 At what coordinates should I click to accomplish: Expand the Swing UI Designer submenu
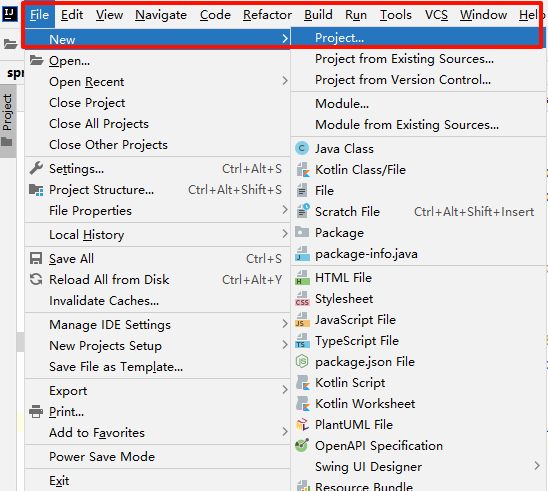click(537, 465)
